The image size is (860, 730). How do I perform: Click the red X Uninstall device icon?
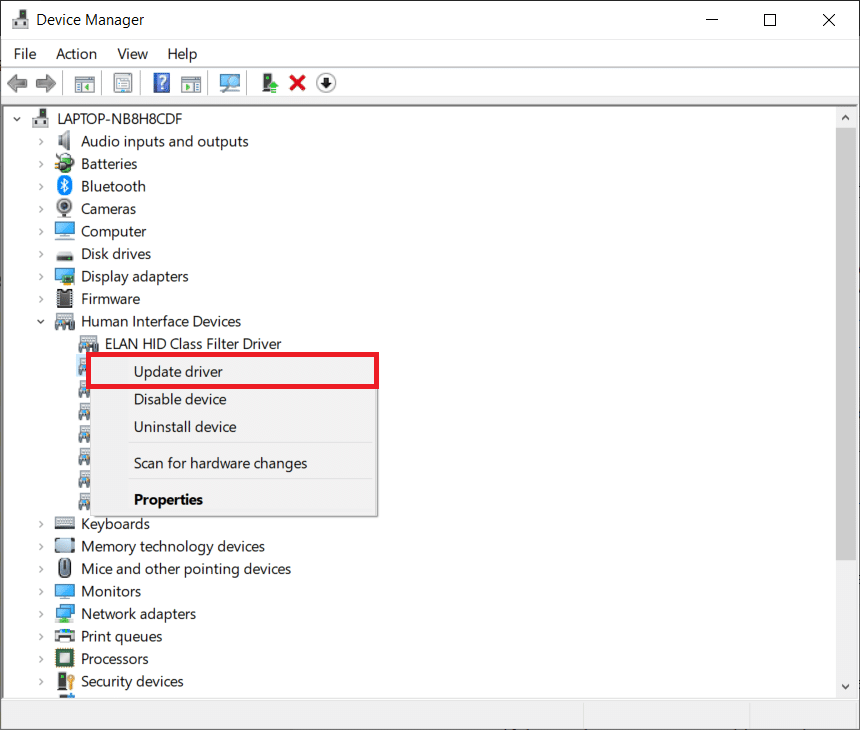point(297,83)
